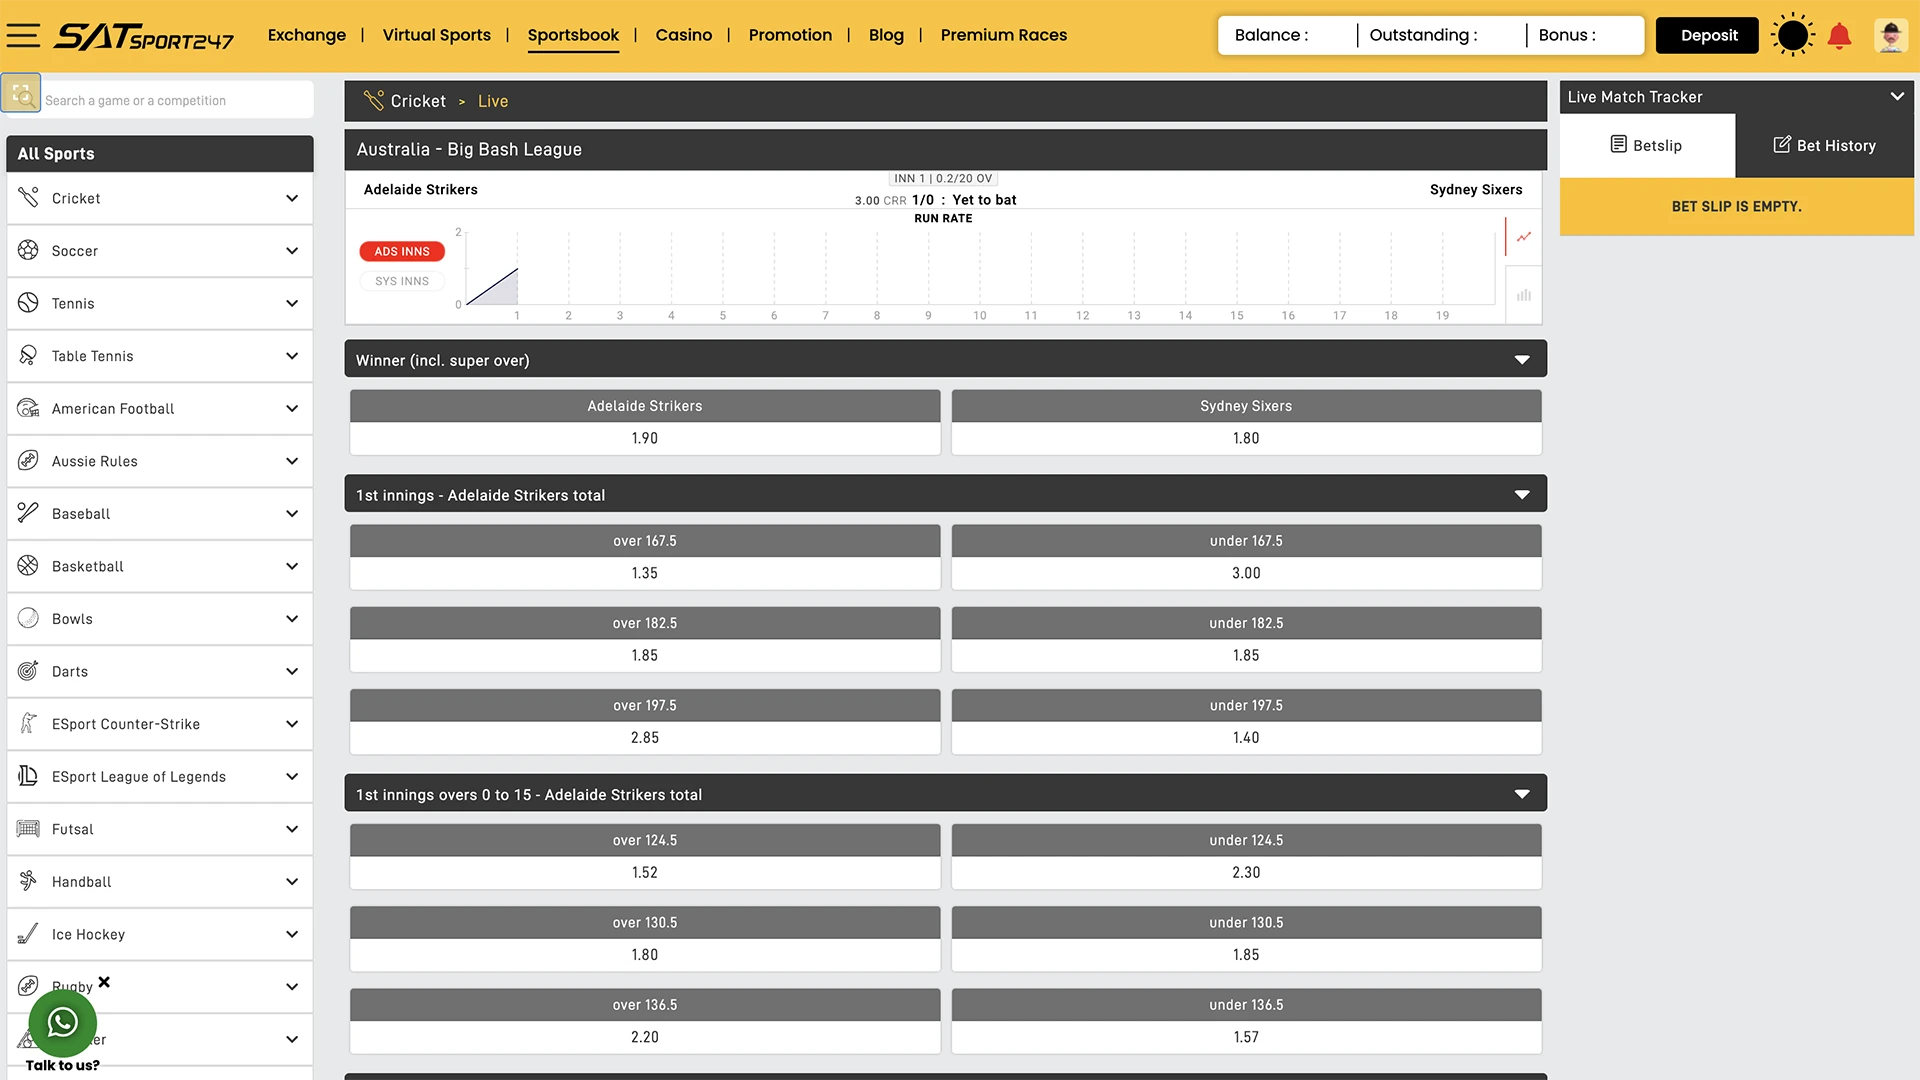The image size is (1920, 1080).
Task: Toggle the sun theme mode icon
Action: (1793, 35)
